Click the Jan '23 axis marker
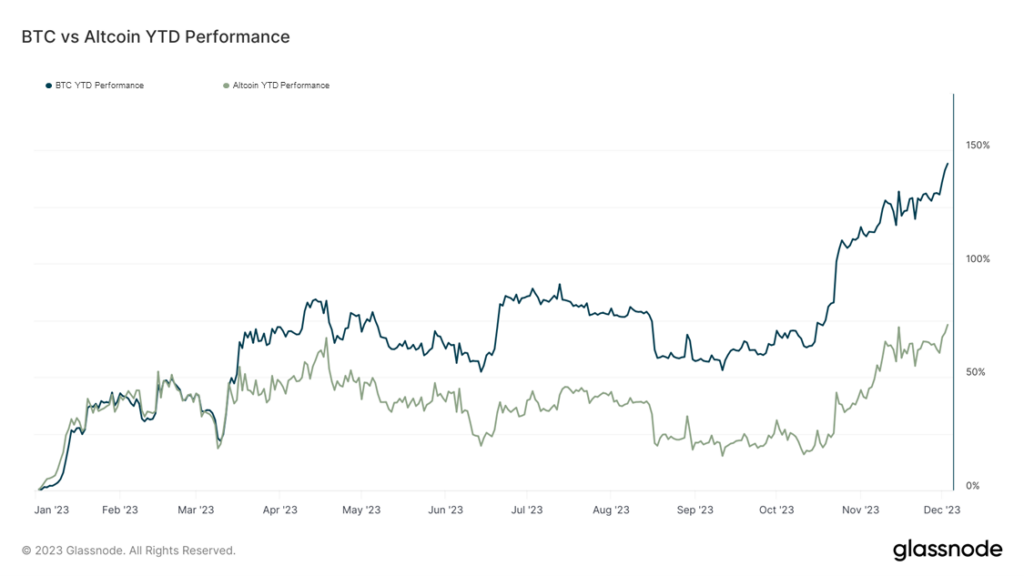The height and width of the screenshot is (576, 1024). (53, 510)
